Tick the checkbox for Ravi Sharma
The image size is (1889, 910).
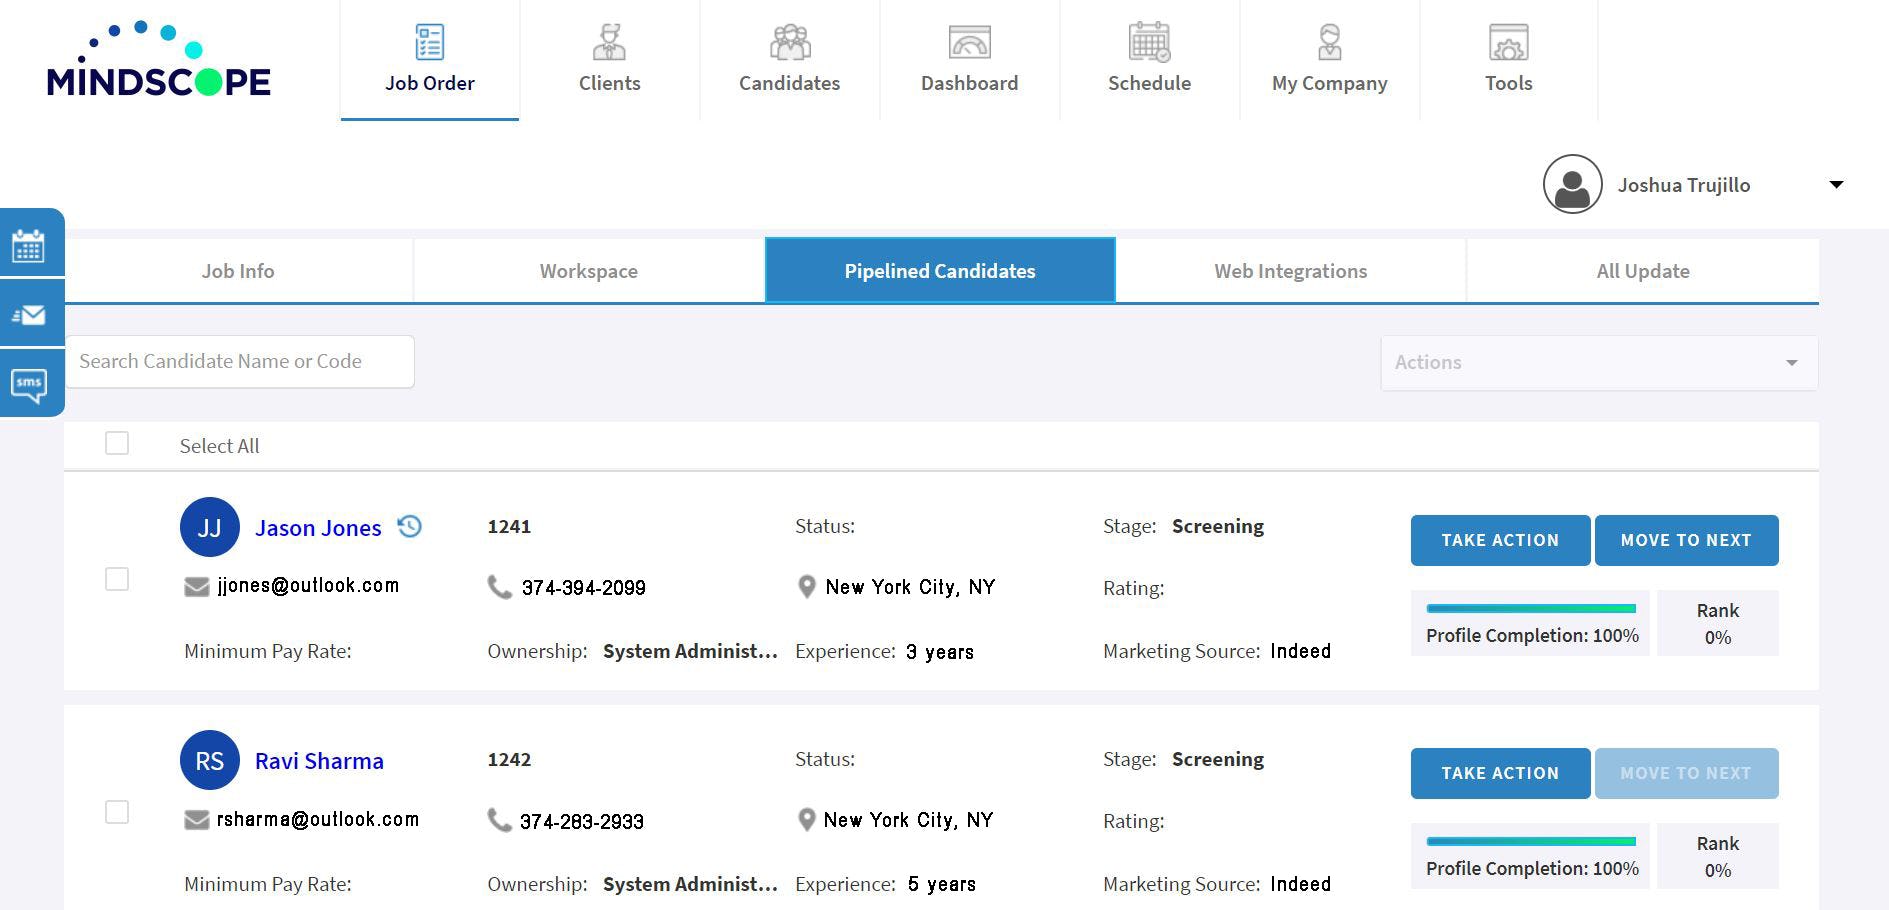coord(117,812)
